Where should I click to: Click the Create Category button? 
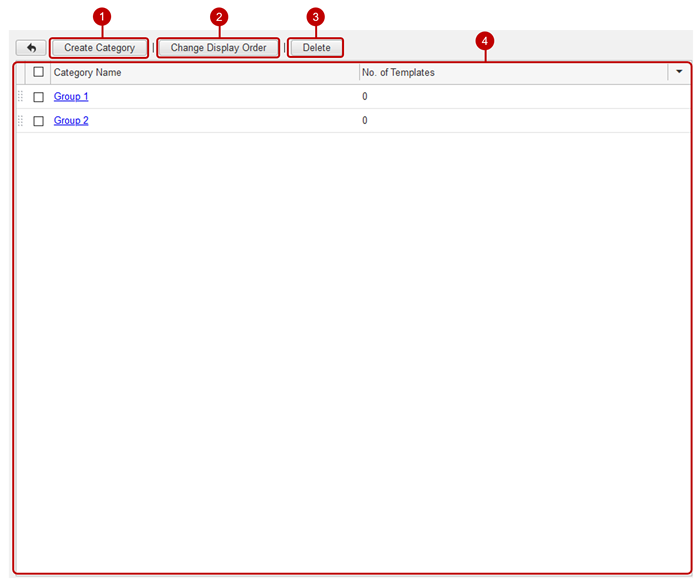(x=99, y=48)
